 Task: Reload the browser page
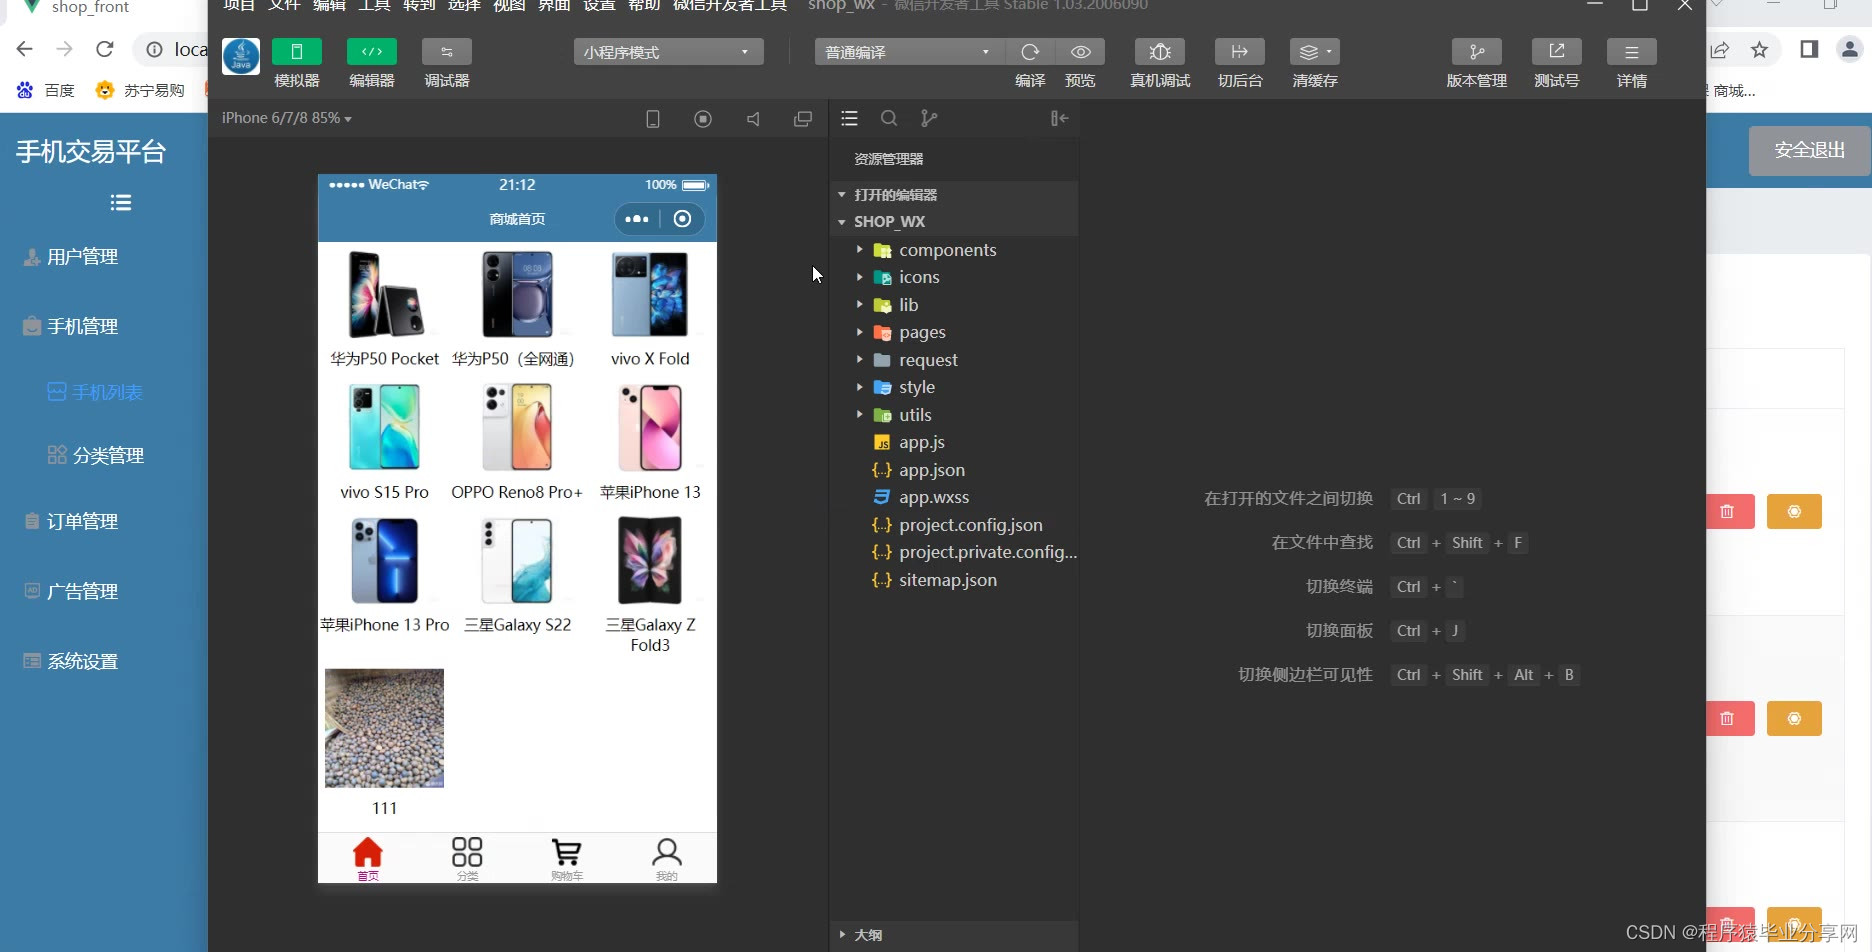(x=105, y=49)
